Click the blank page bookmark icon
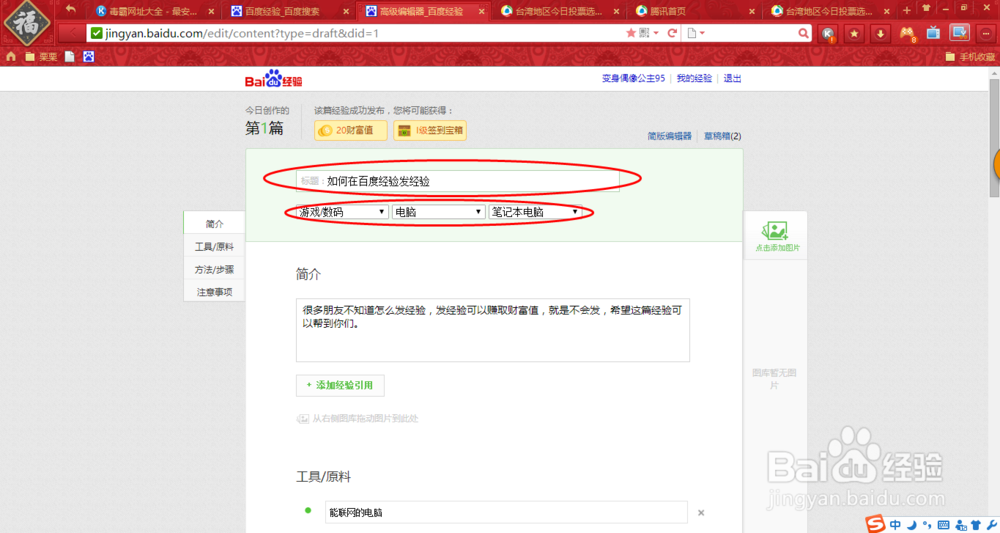1000x533 pixels. (70, 57)
